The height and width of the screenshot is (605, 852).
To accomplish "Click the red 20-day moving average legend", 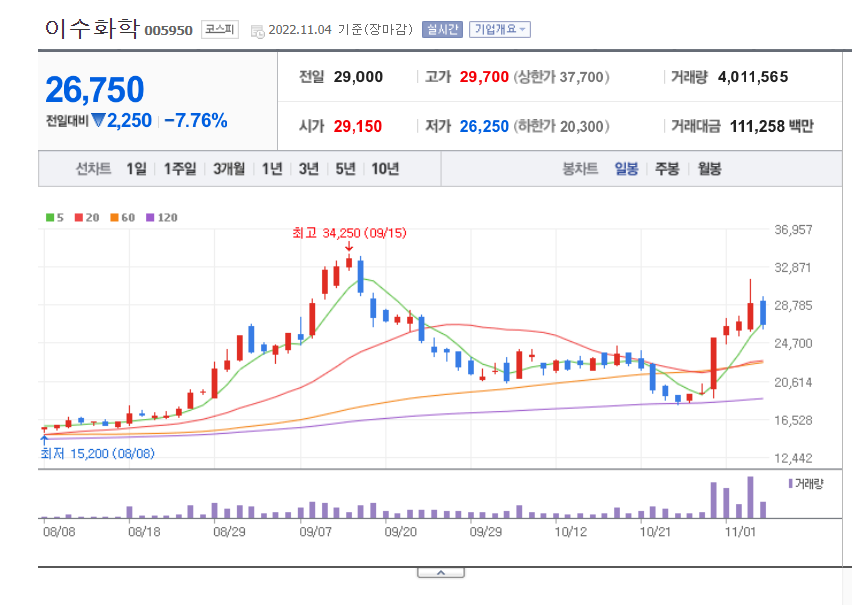I will tap(87, 217).
